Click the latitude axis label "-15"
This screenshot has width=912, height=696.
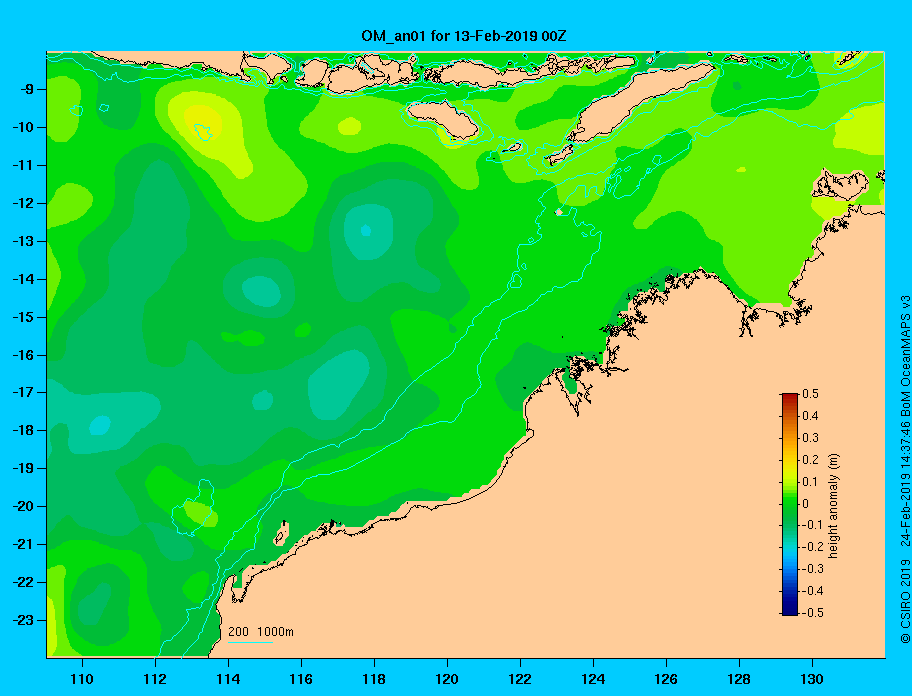point(23,317)
